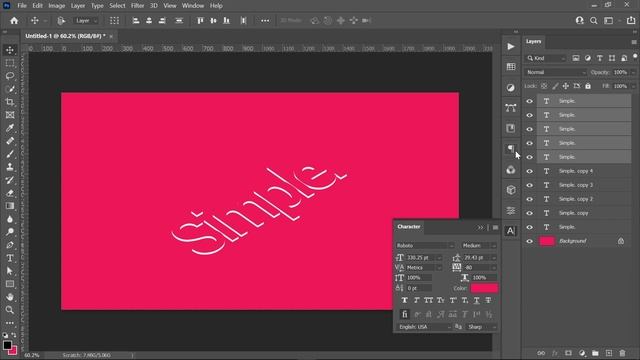Open the 3D panel cube icon
Image resolution: width=640 pixels, height=360 pixels.
coord(511,190)
